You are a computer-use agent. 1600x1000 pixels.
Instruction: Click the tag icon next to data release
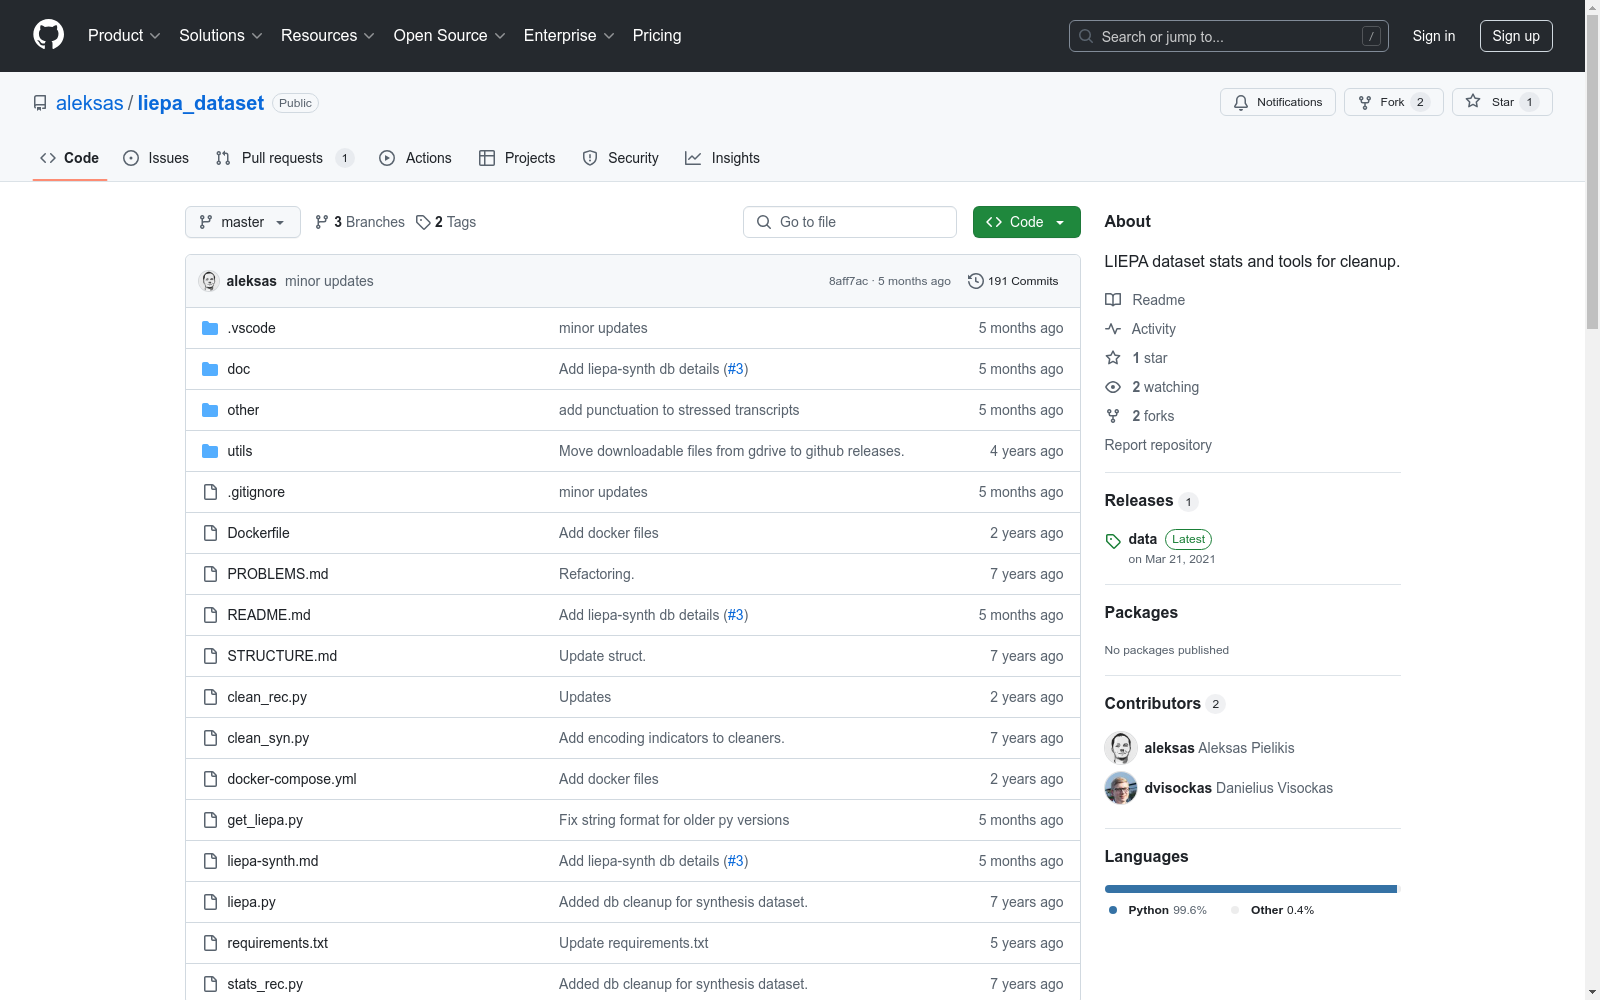(1113, 541)
